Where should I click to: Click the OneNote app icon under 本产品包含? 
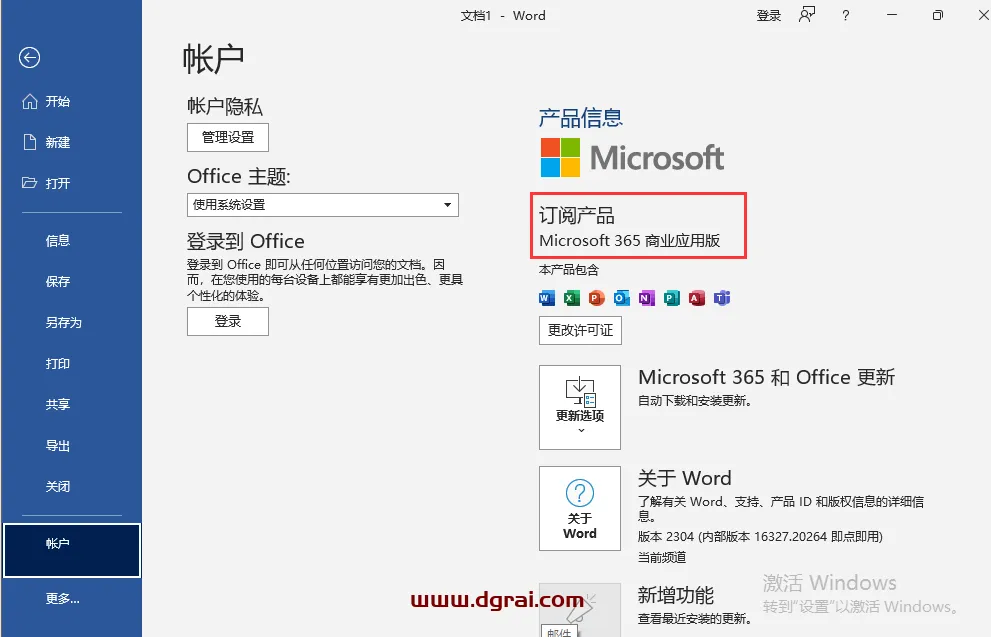647,298
